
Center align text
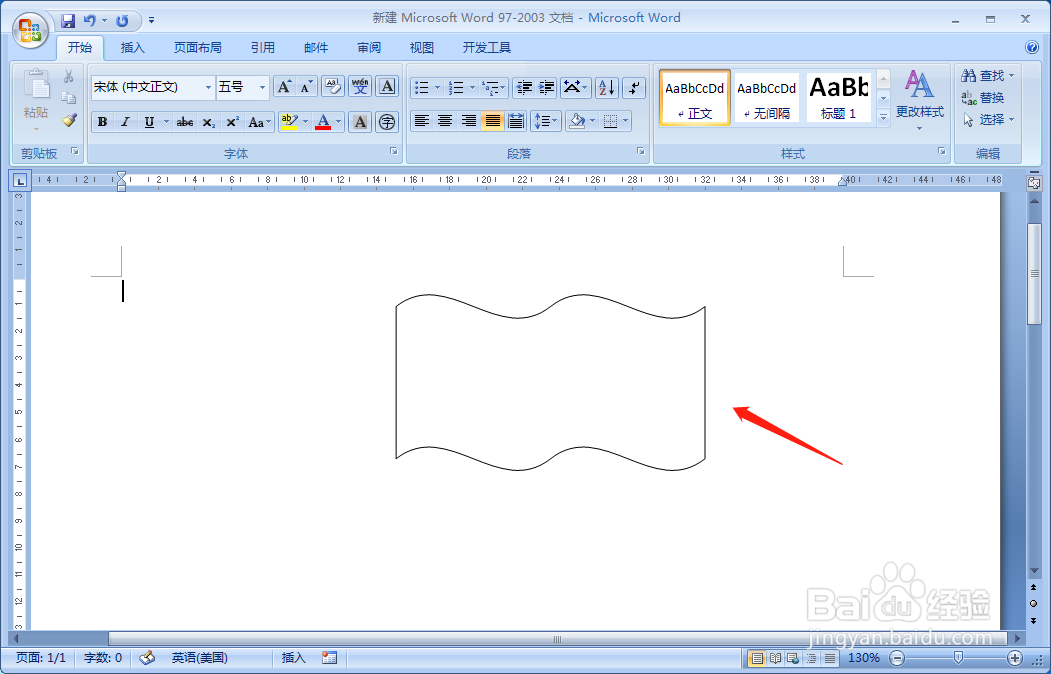click(445, 121)
